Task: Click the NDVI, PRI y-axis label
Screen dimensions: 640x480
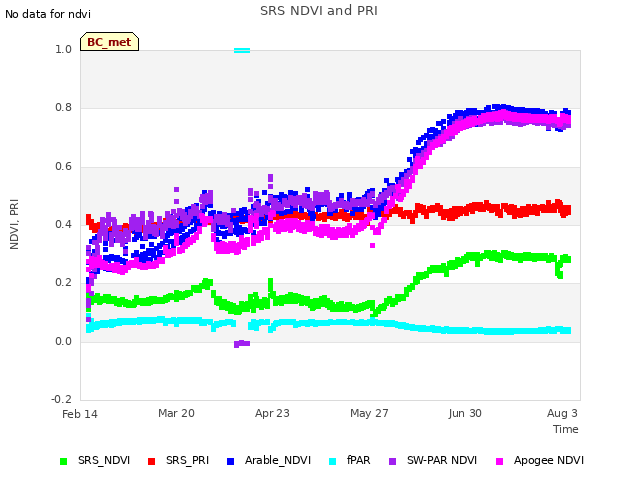Action: click(14, 224)
